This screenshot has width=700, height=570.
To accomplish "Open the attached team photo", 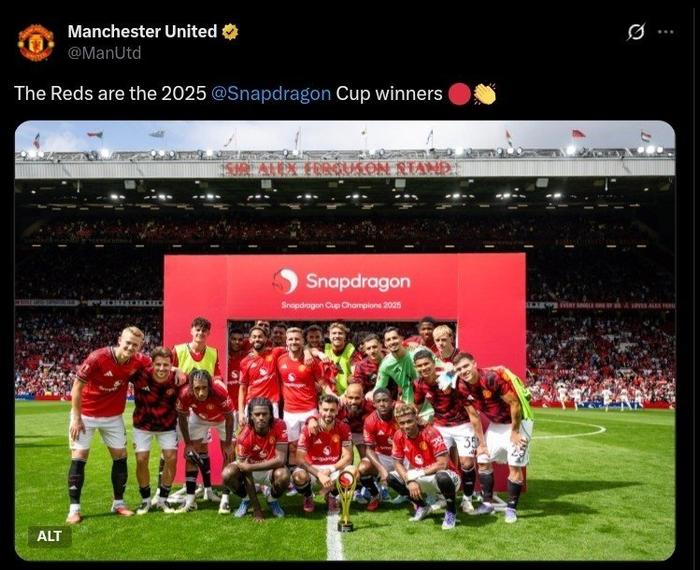I will (345, 341).
